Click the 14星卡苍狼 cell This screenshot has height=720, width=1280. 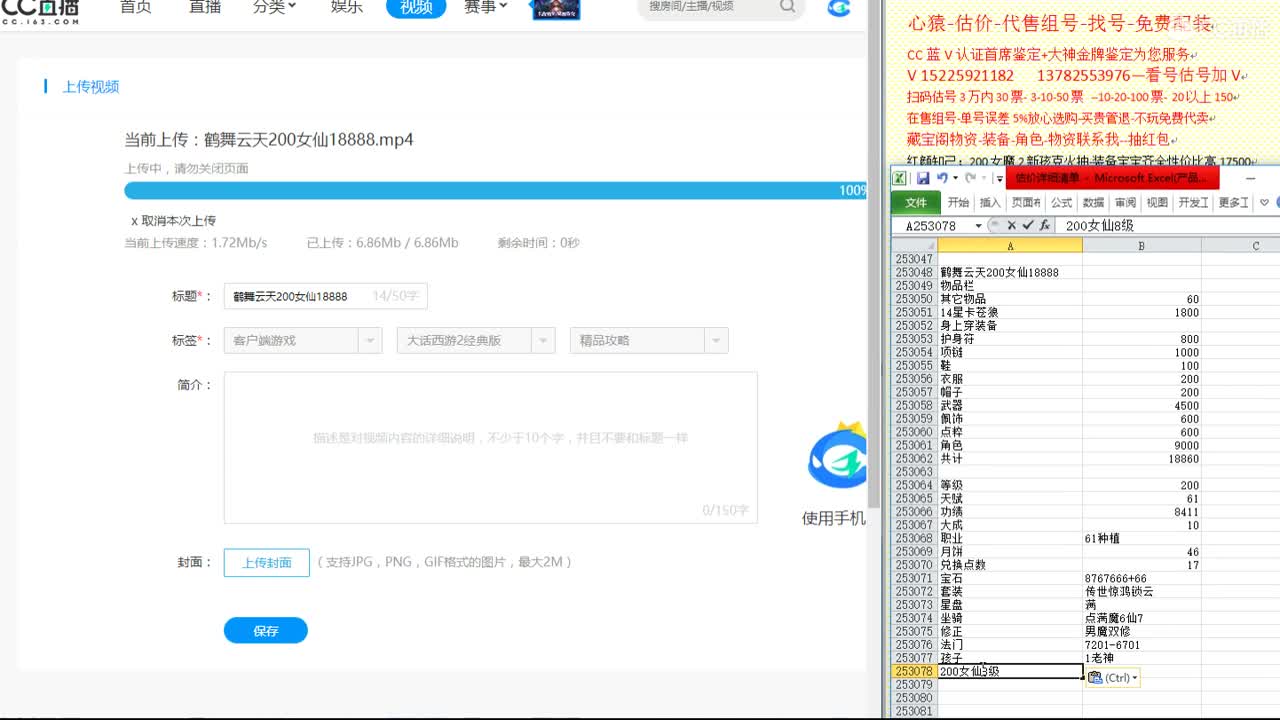point(1010,312)
